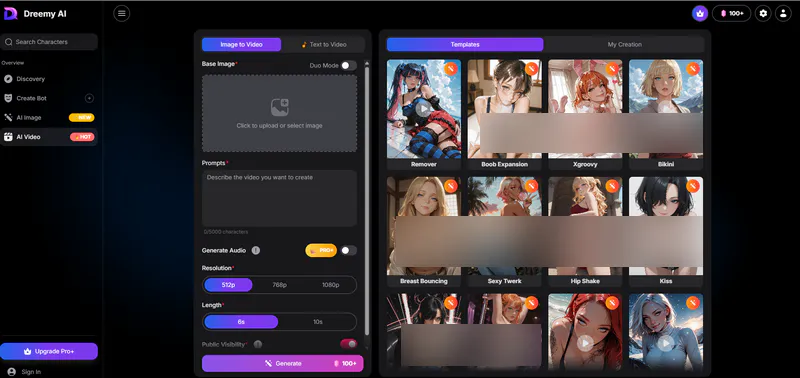The height and width of the screenshot is (378, 800).
Task: Click the plus icon beside Create Bot
Action: tap(89, 98)
